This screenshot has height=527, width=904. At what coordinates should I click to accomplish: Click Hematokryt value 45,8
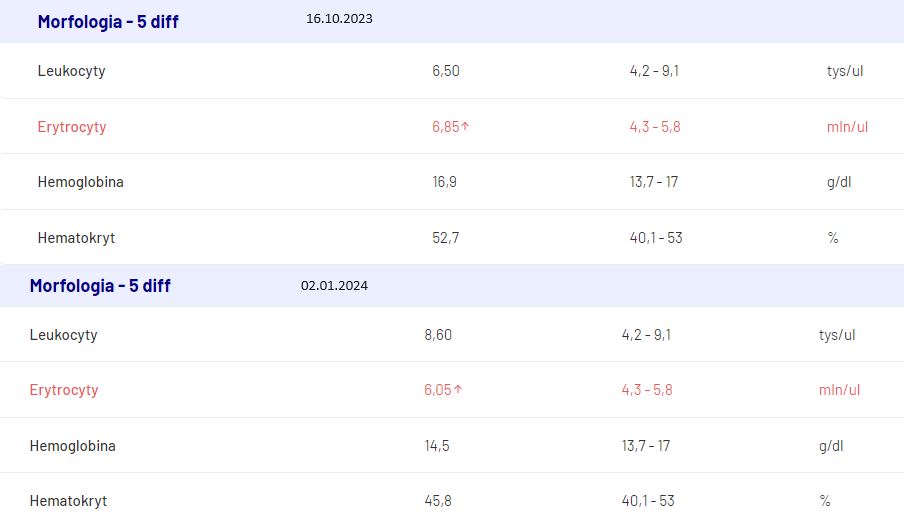[x=438, y=500]
